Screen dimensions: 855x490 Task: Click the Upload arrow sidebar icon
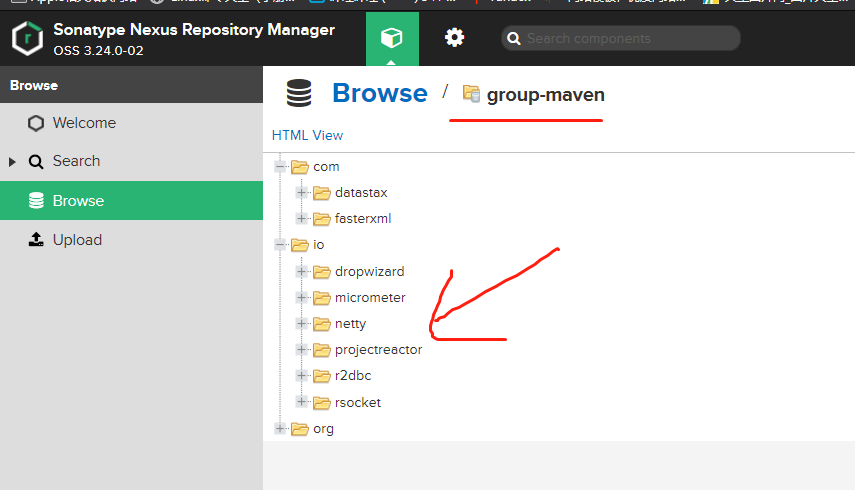click(x=36, y=239)
